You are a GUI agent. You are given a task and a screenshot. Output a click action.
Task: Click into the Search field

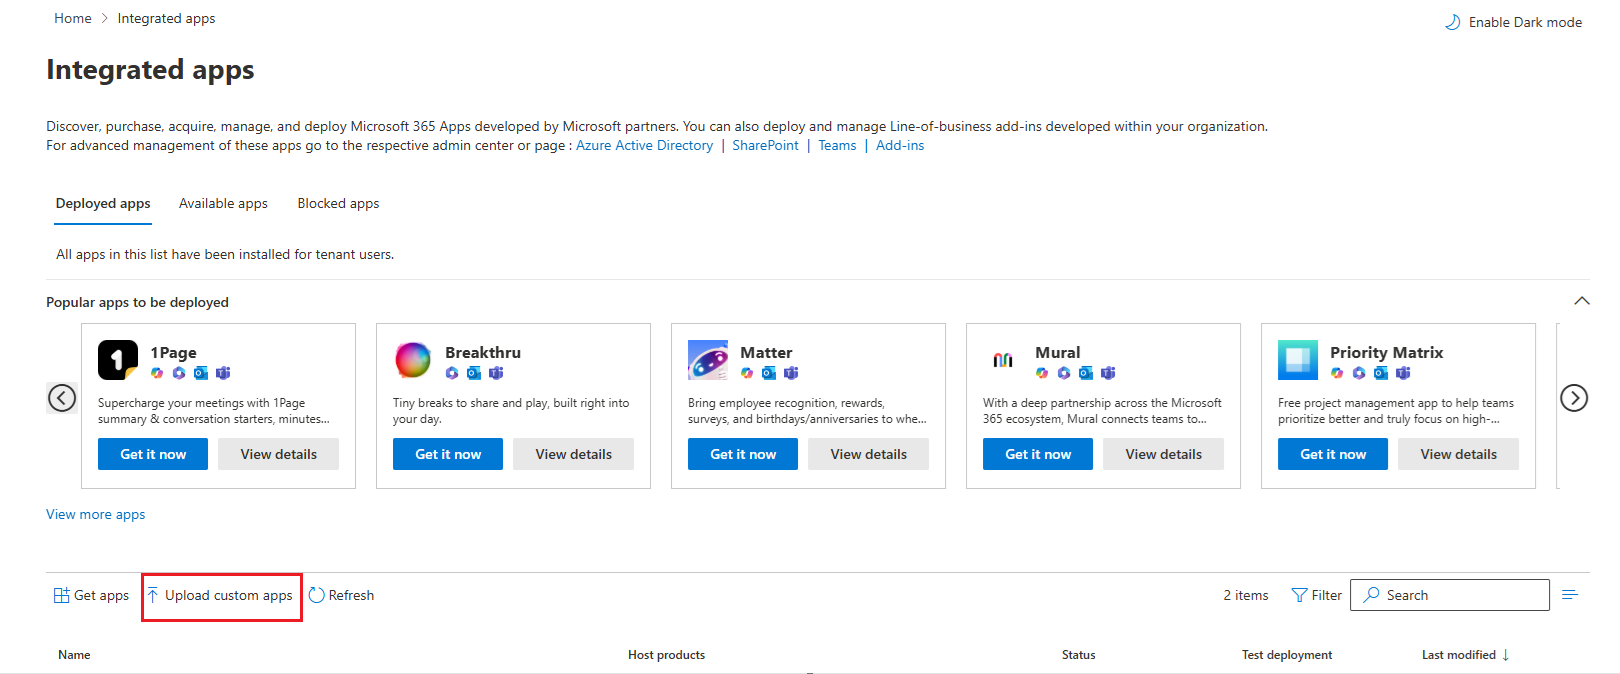pos(1450,595)
